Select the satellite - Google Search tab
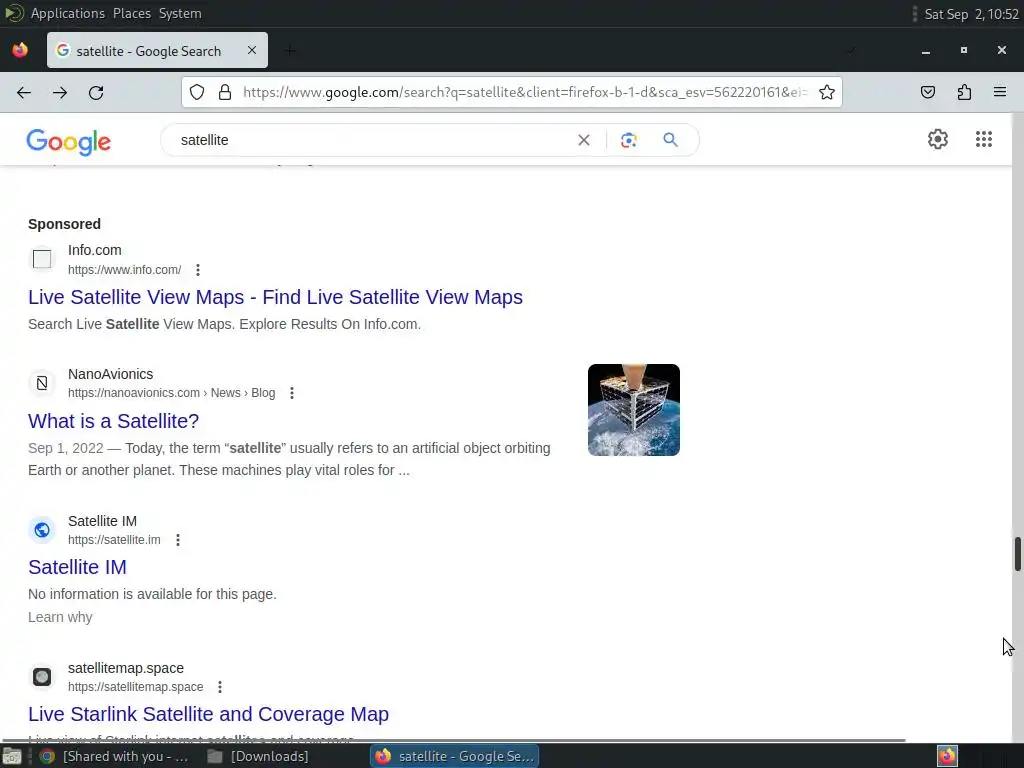 coord(157,50)
